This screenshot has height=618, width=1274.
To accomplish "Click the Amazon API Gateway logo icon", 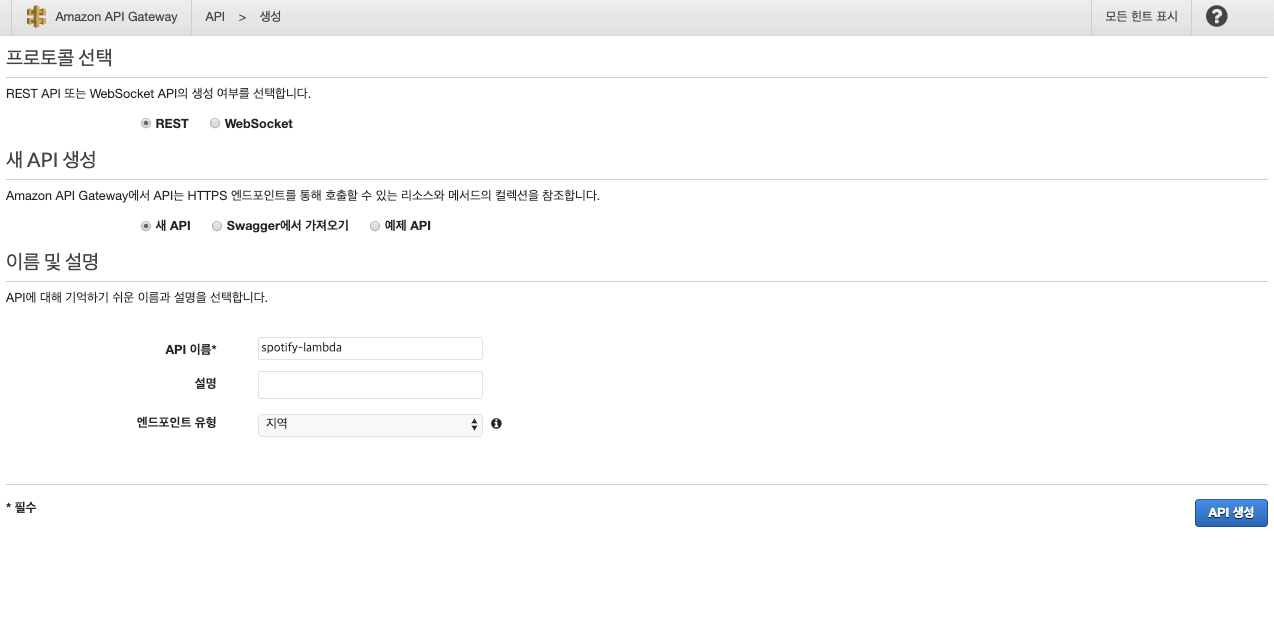I will click(x=37, y=17).
